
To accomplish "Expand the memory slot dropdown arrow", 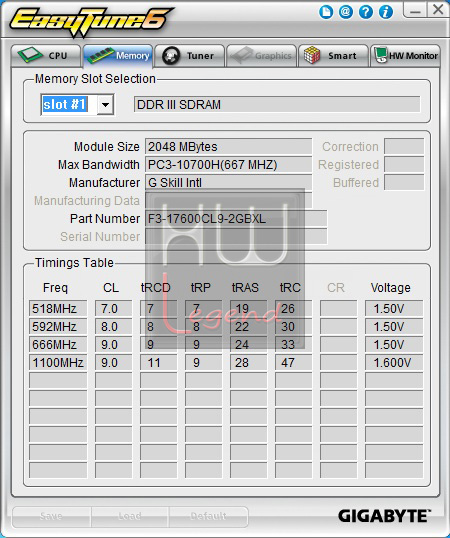I will (x=105, y=104).
